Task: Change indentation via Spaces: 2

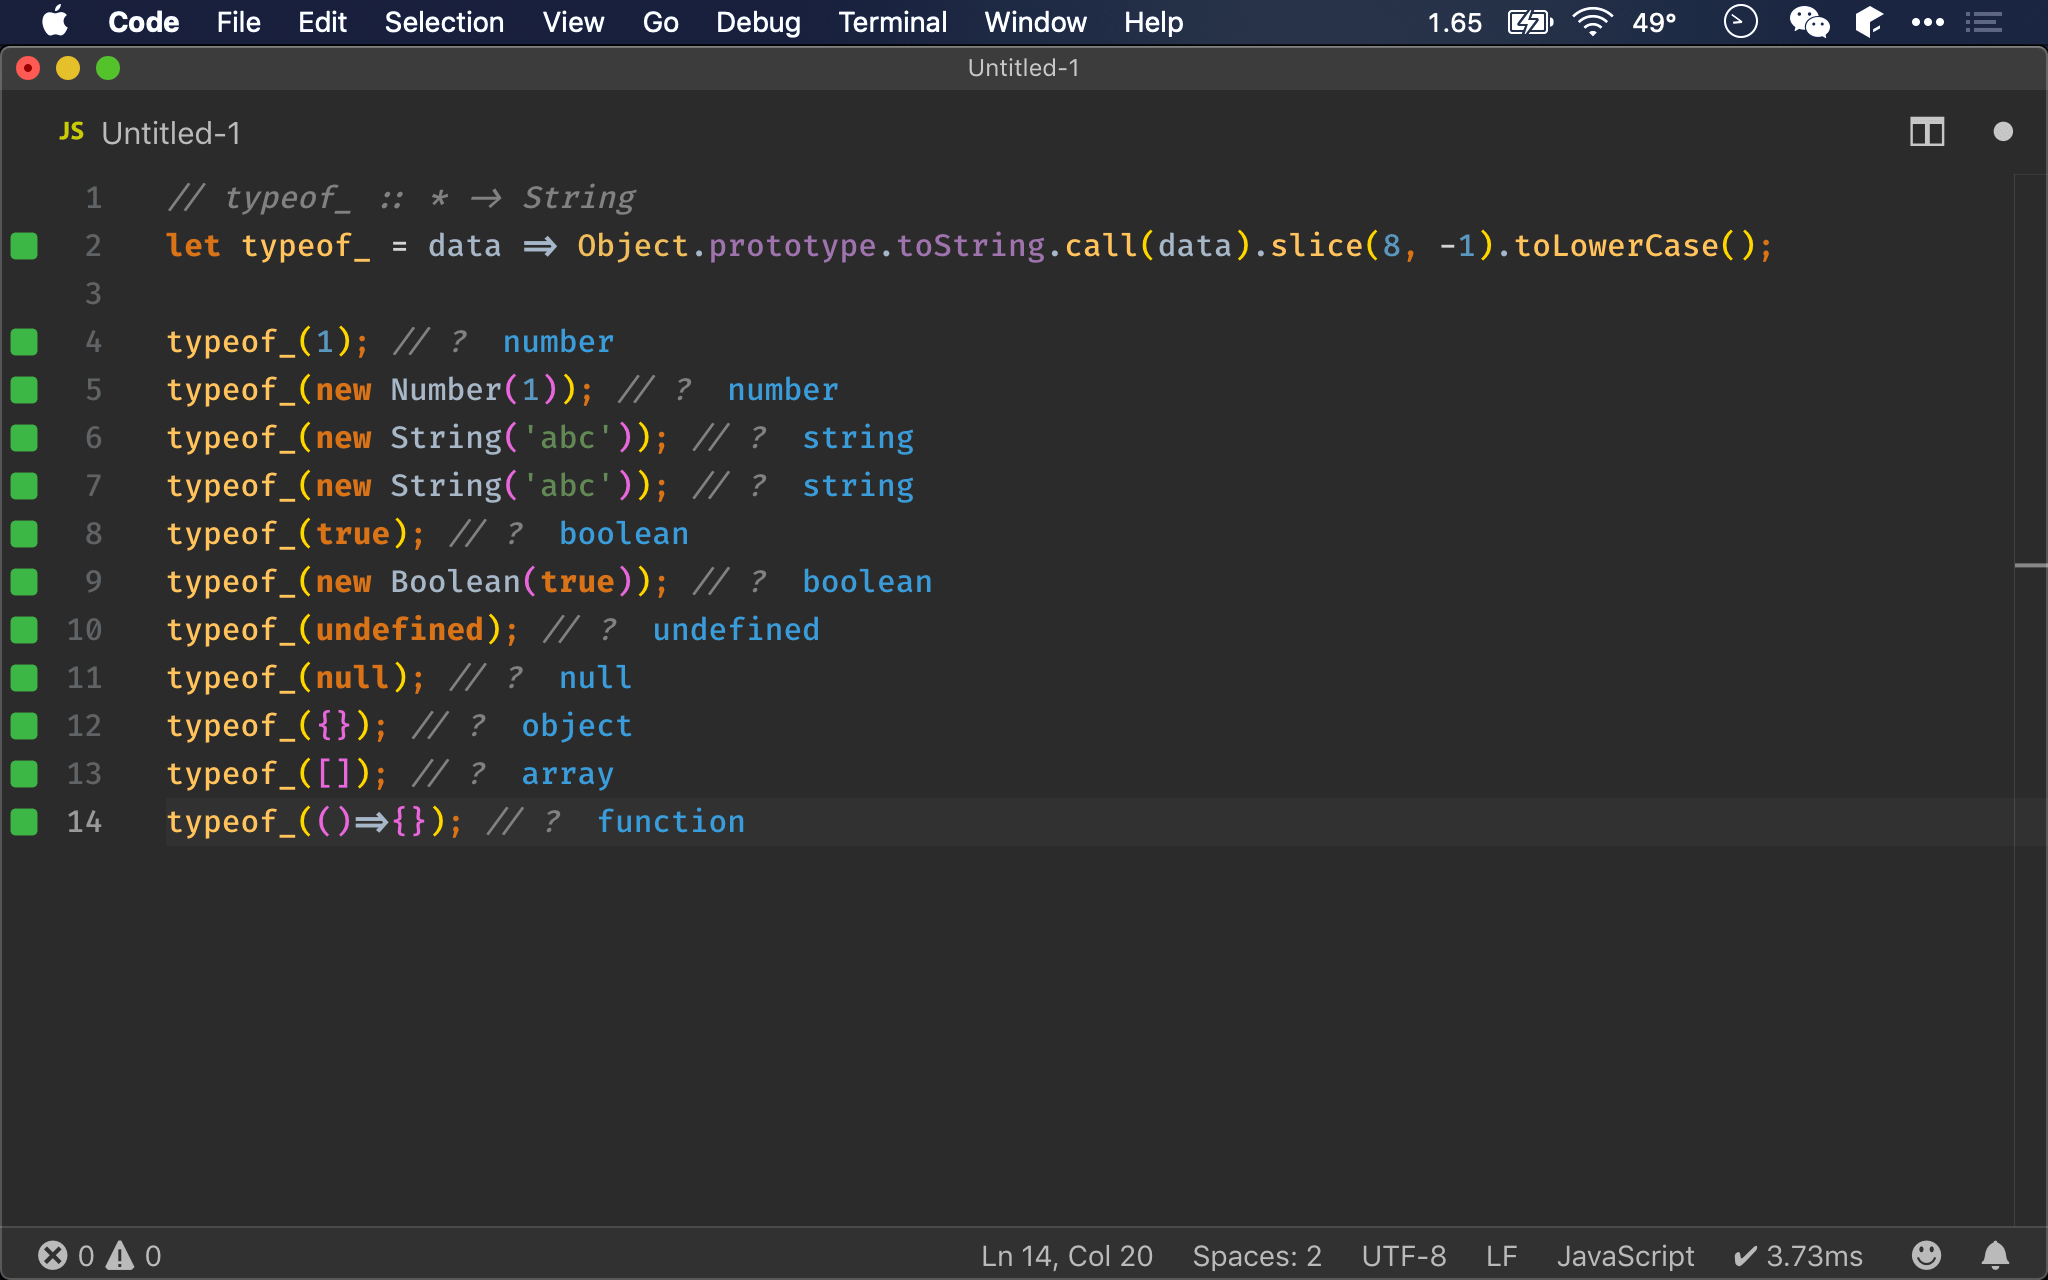Action: coord(1256,1255)
